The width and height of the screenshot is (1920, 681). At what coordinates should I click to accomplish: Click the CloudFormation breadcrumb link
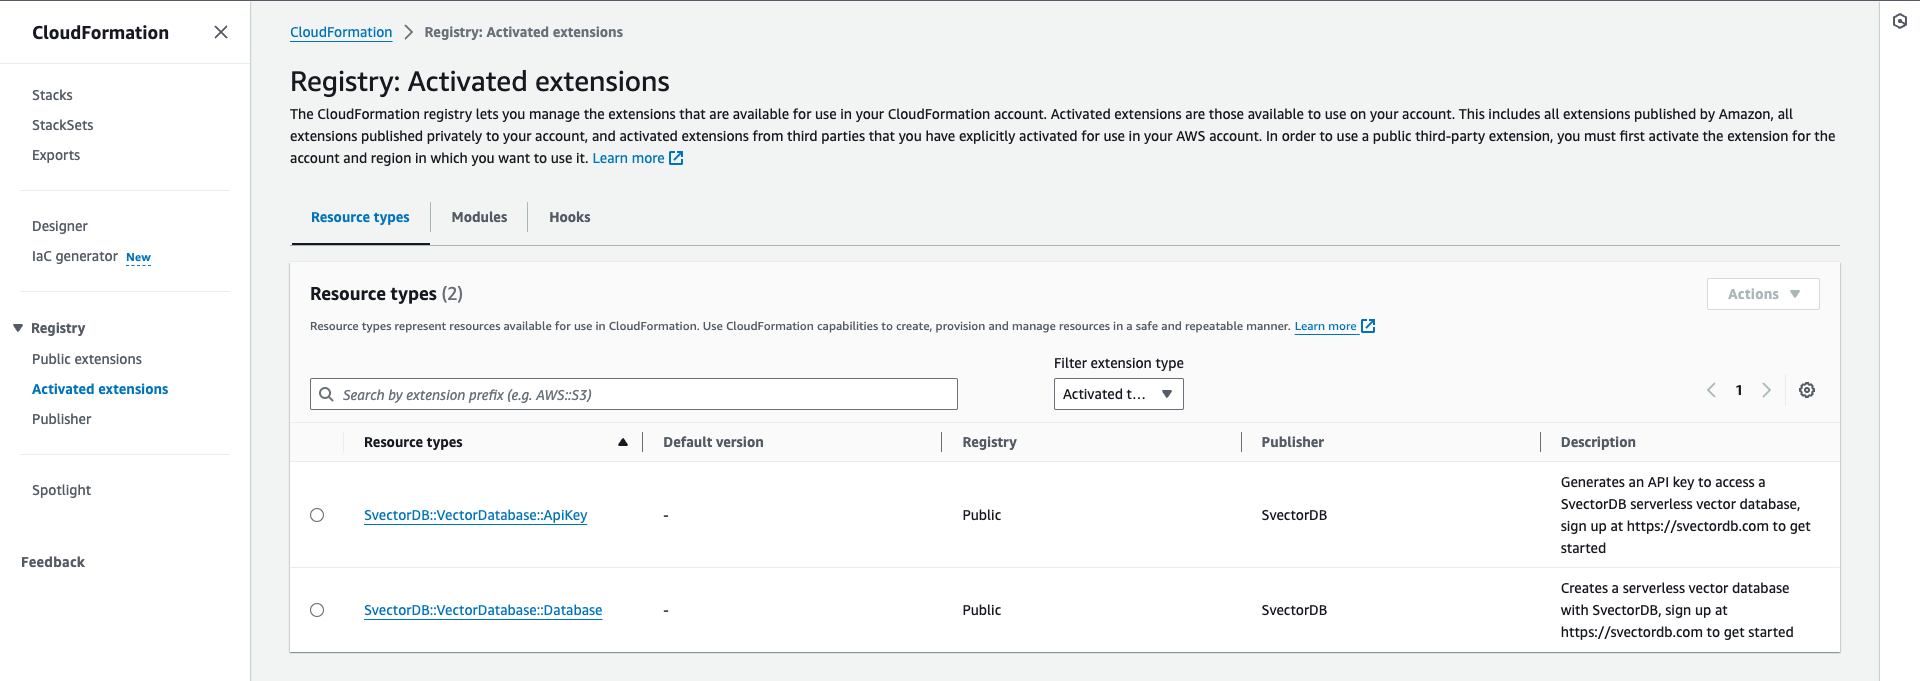tap(341, 32)
